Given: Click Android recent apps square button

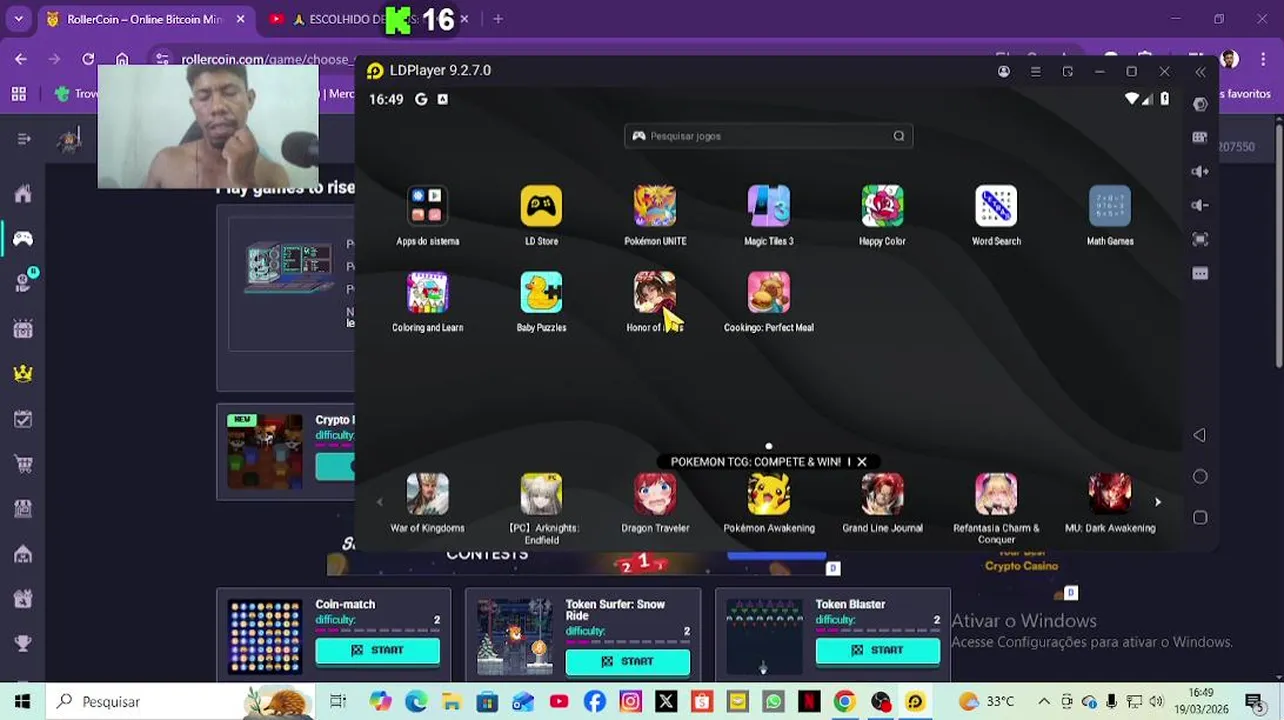Looking at the screenshot, I should click(x=1200, y=517).
